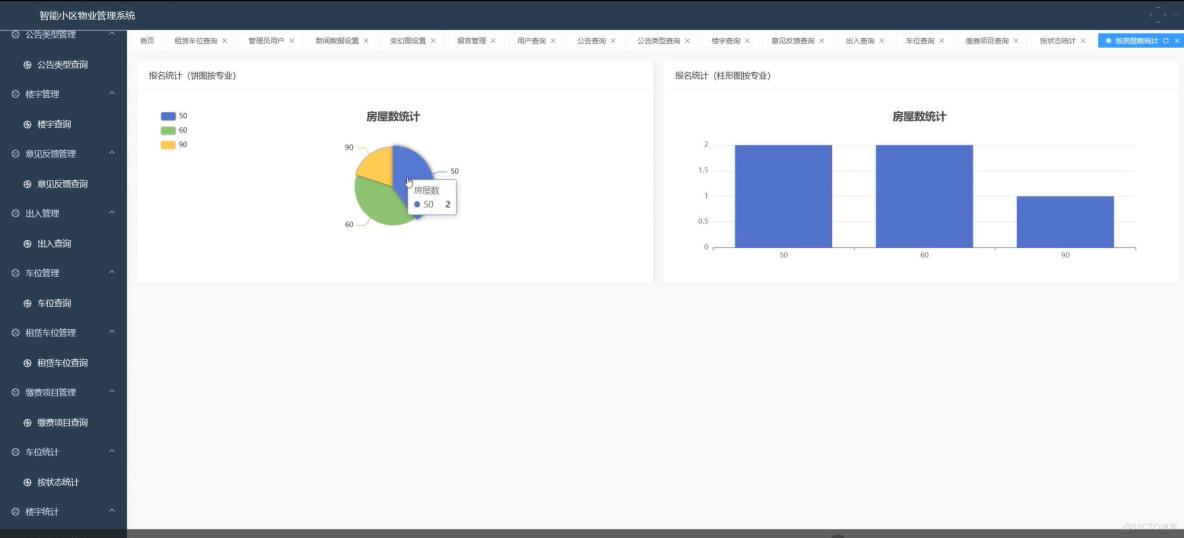The image size is (1184, 538).
Task: Collapse the 意见反馈管理 menu group chevron
Action: tap(112, 153)
